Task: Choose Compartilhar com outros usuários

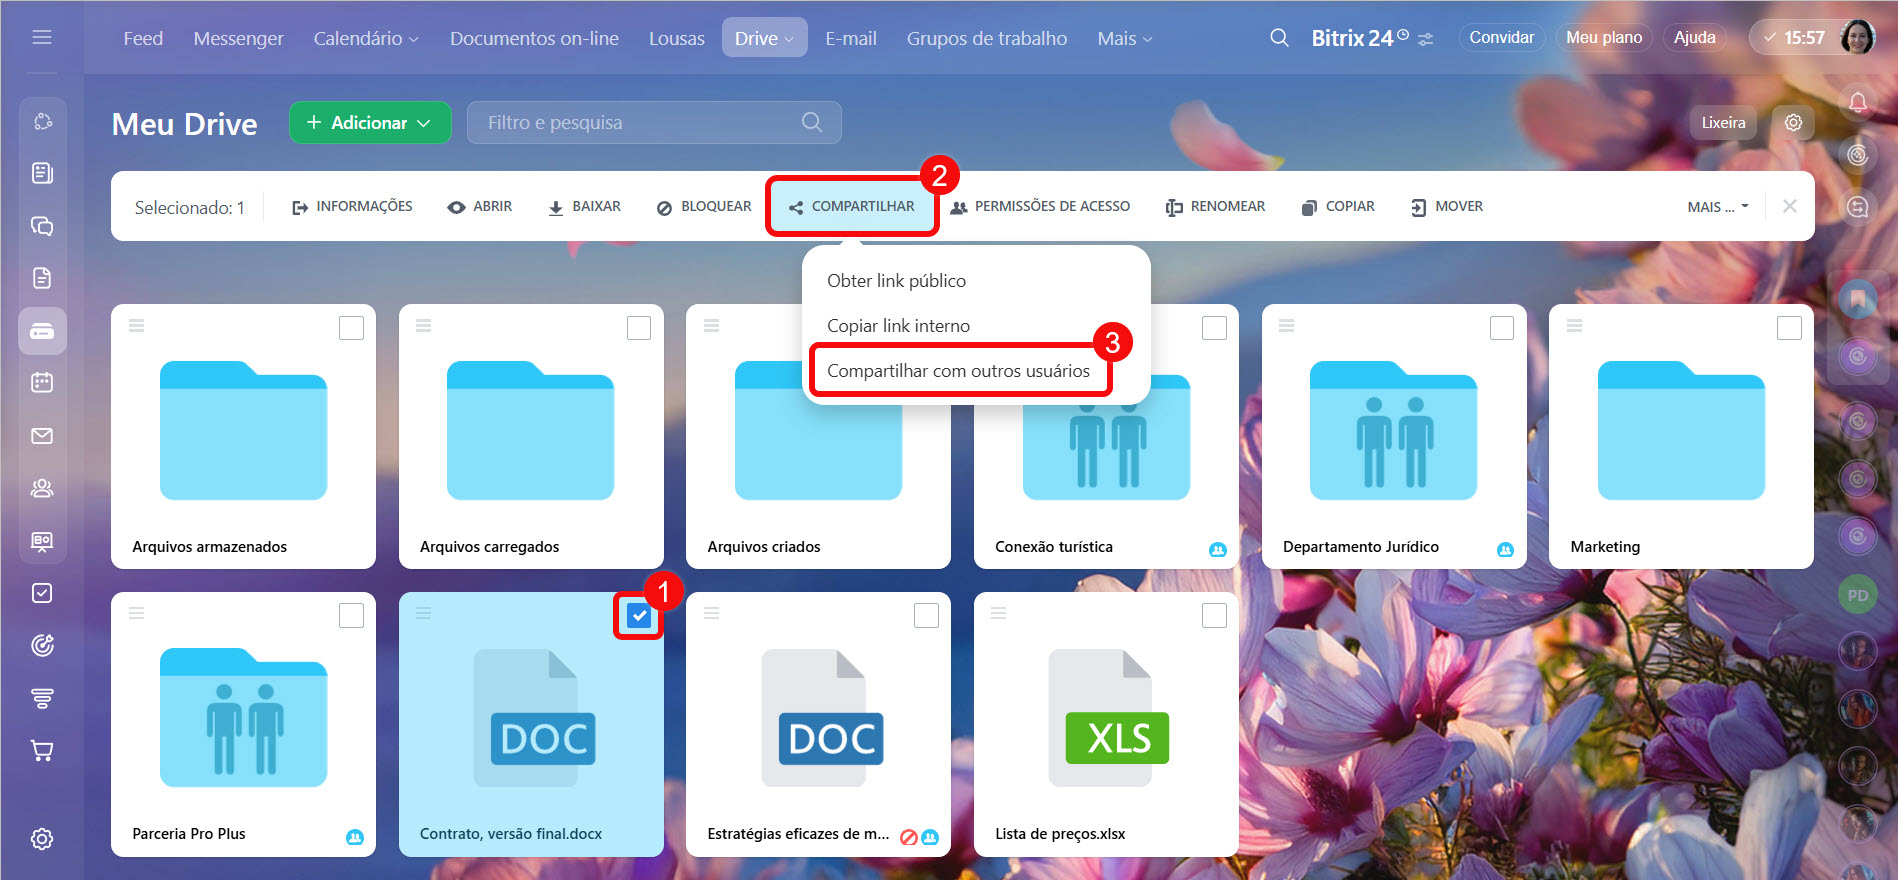Action: pos(958,371)
